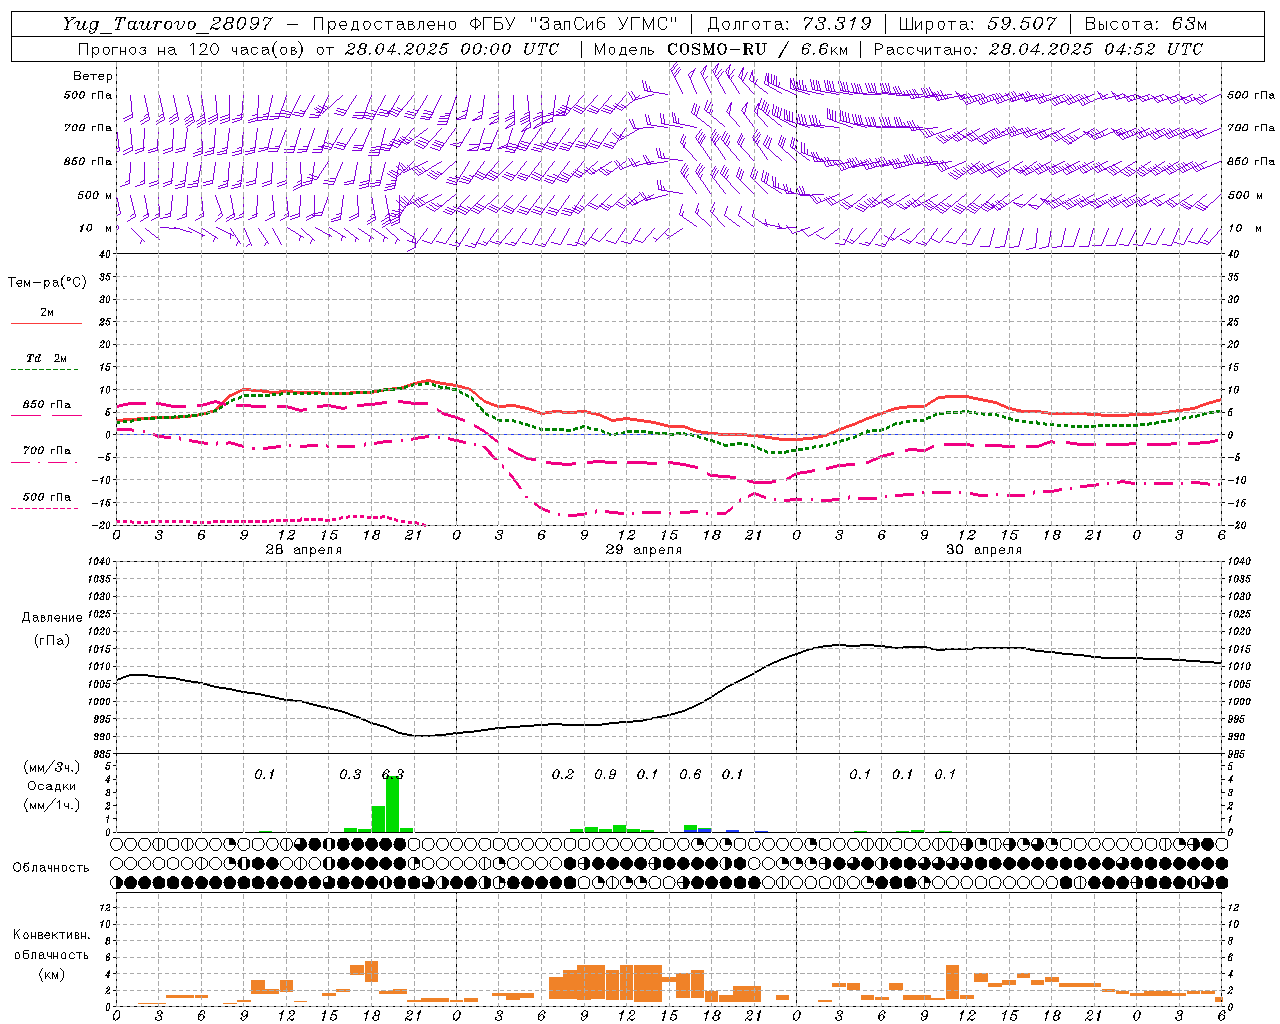The height and width of the screenshot is (1024, 1280).
Task: Click the Рассчитано: 28.04.2025 04:52 UTC timestamp
Action: pos(1038,49)
